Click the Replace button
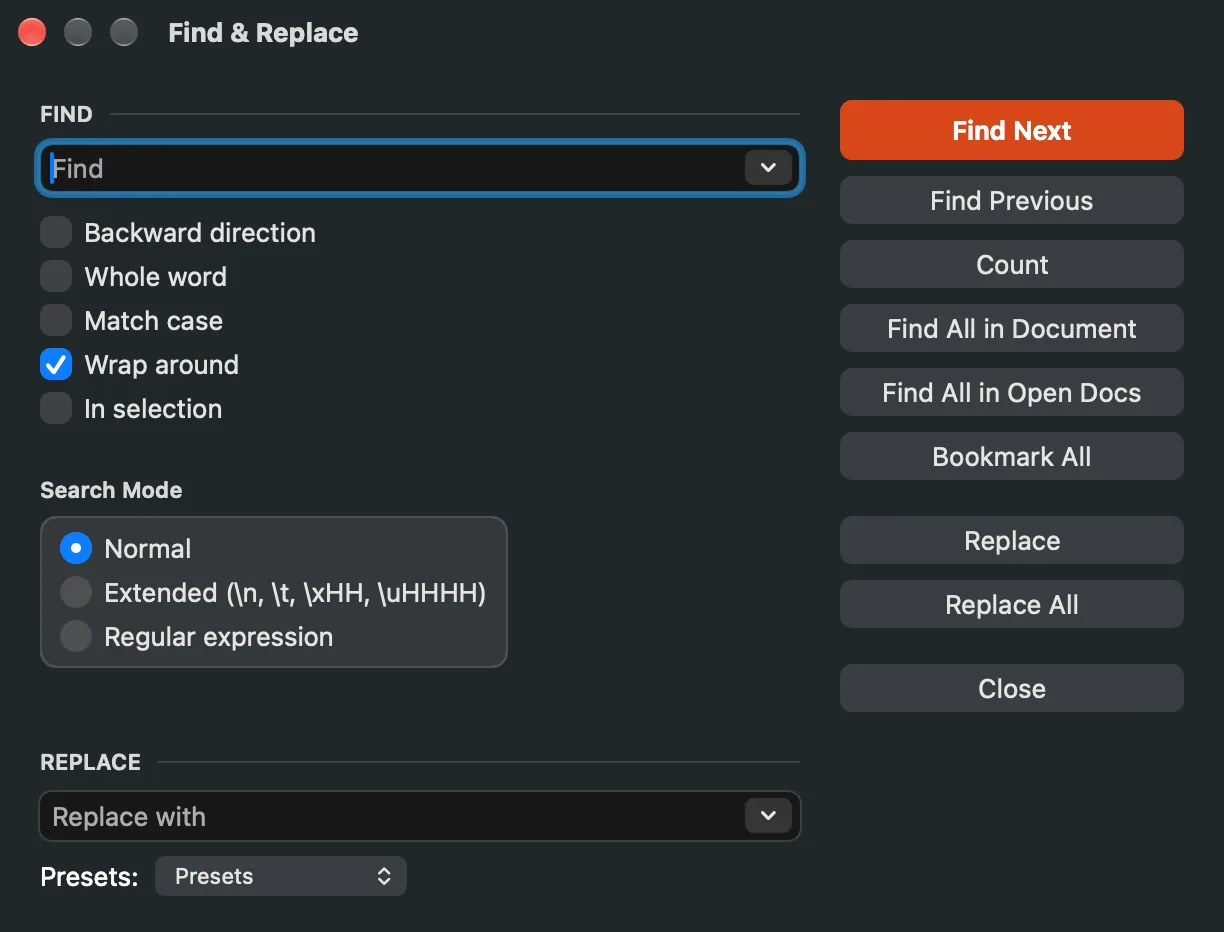The width and height of the screenshot is (1224, 932). [1012, 541]
